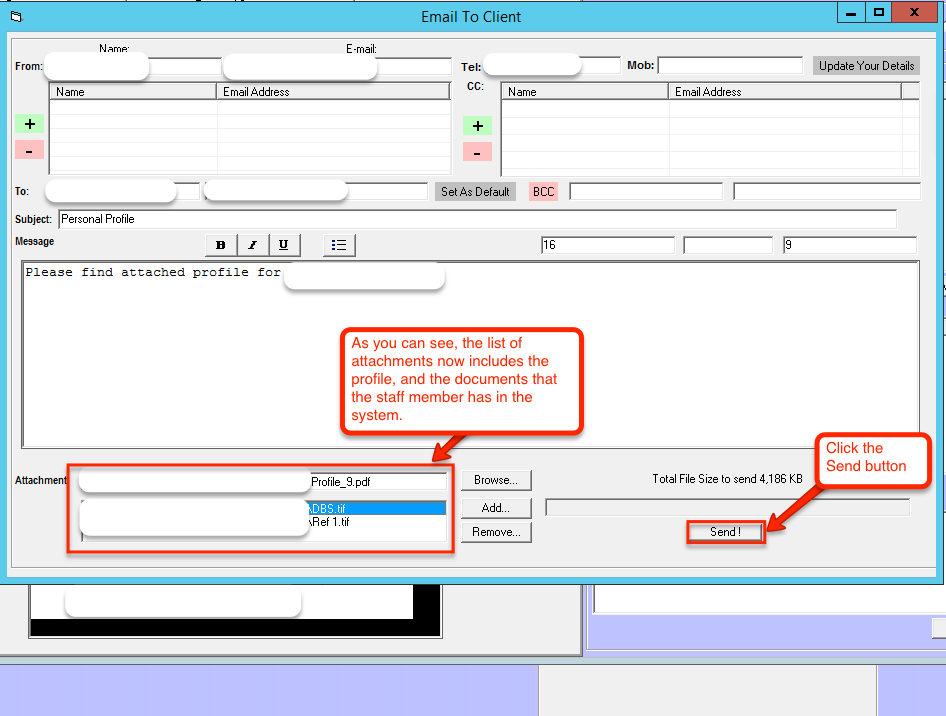Toggle underline formatting button
Screen dimensions: 946x716
click(x=284, y=245)
